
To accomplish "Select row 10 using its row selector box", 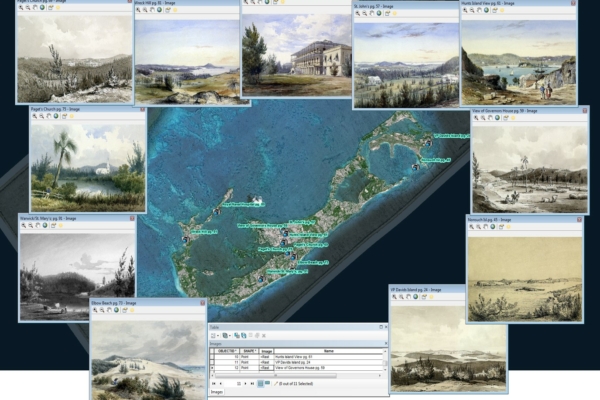I will pos(212,355).
